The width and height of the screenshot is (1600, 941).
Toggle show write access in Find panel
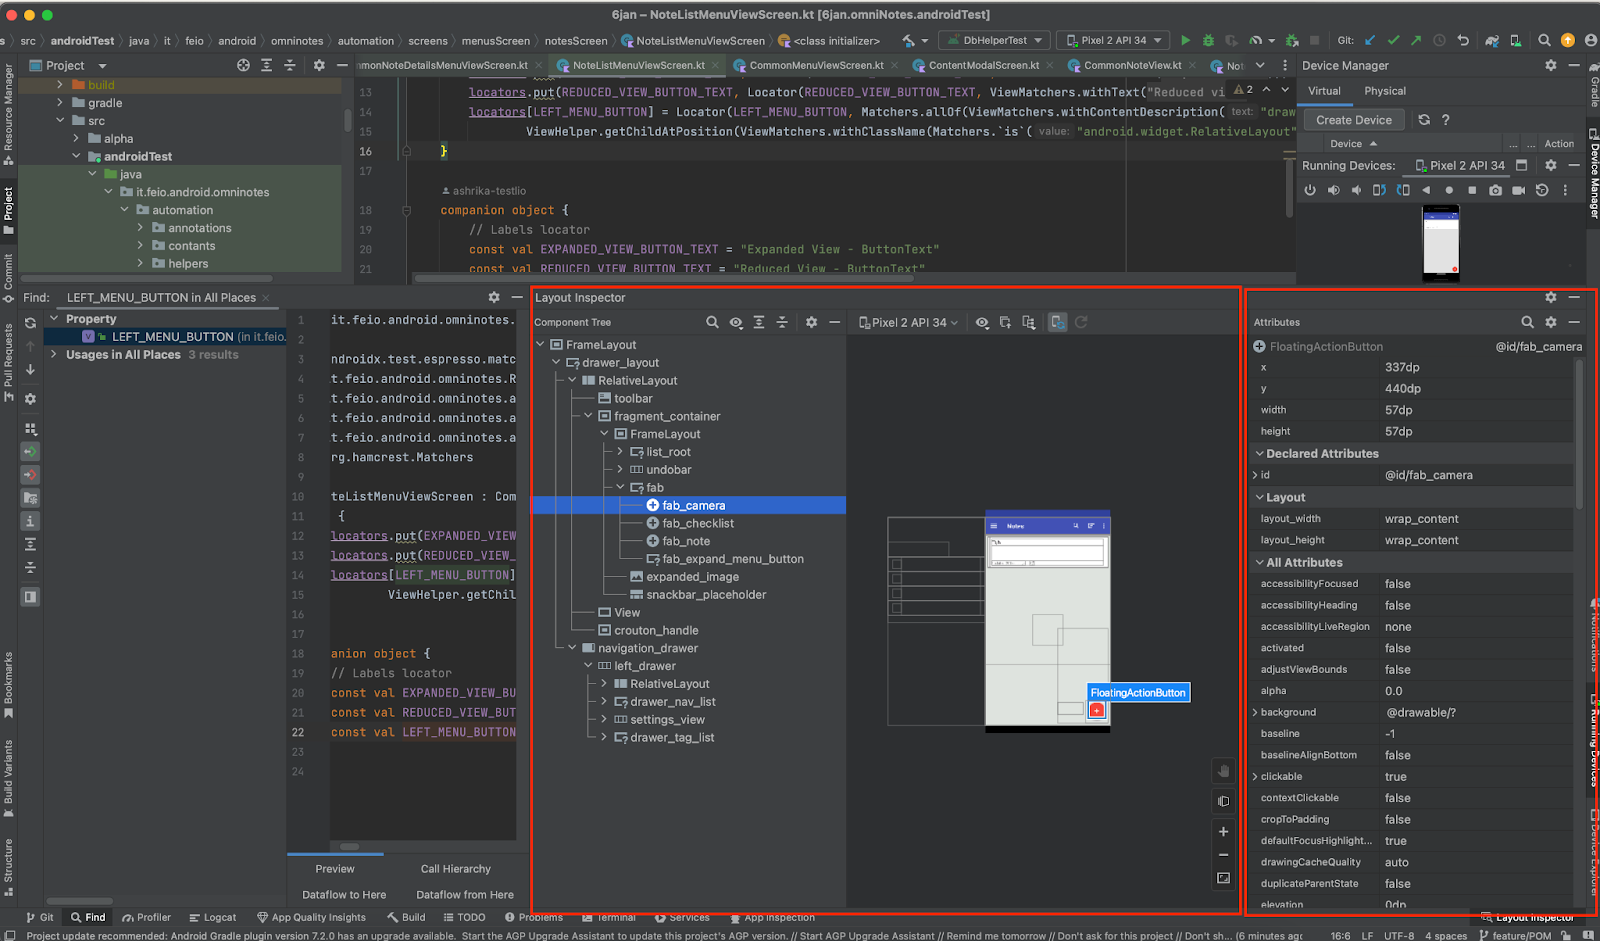click(30, 474)
